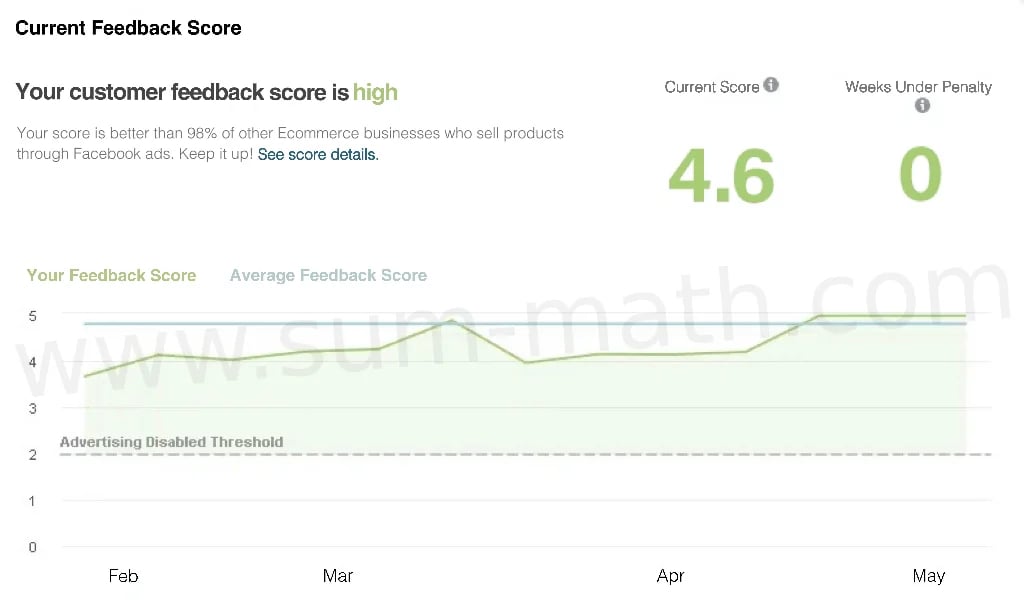
Task: Click the 0 weeks under penalty value
Action: coord(920,174)
